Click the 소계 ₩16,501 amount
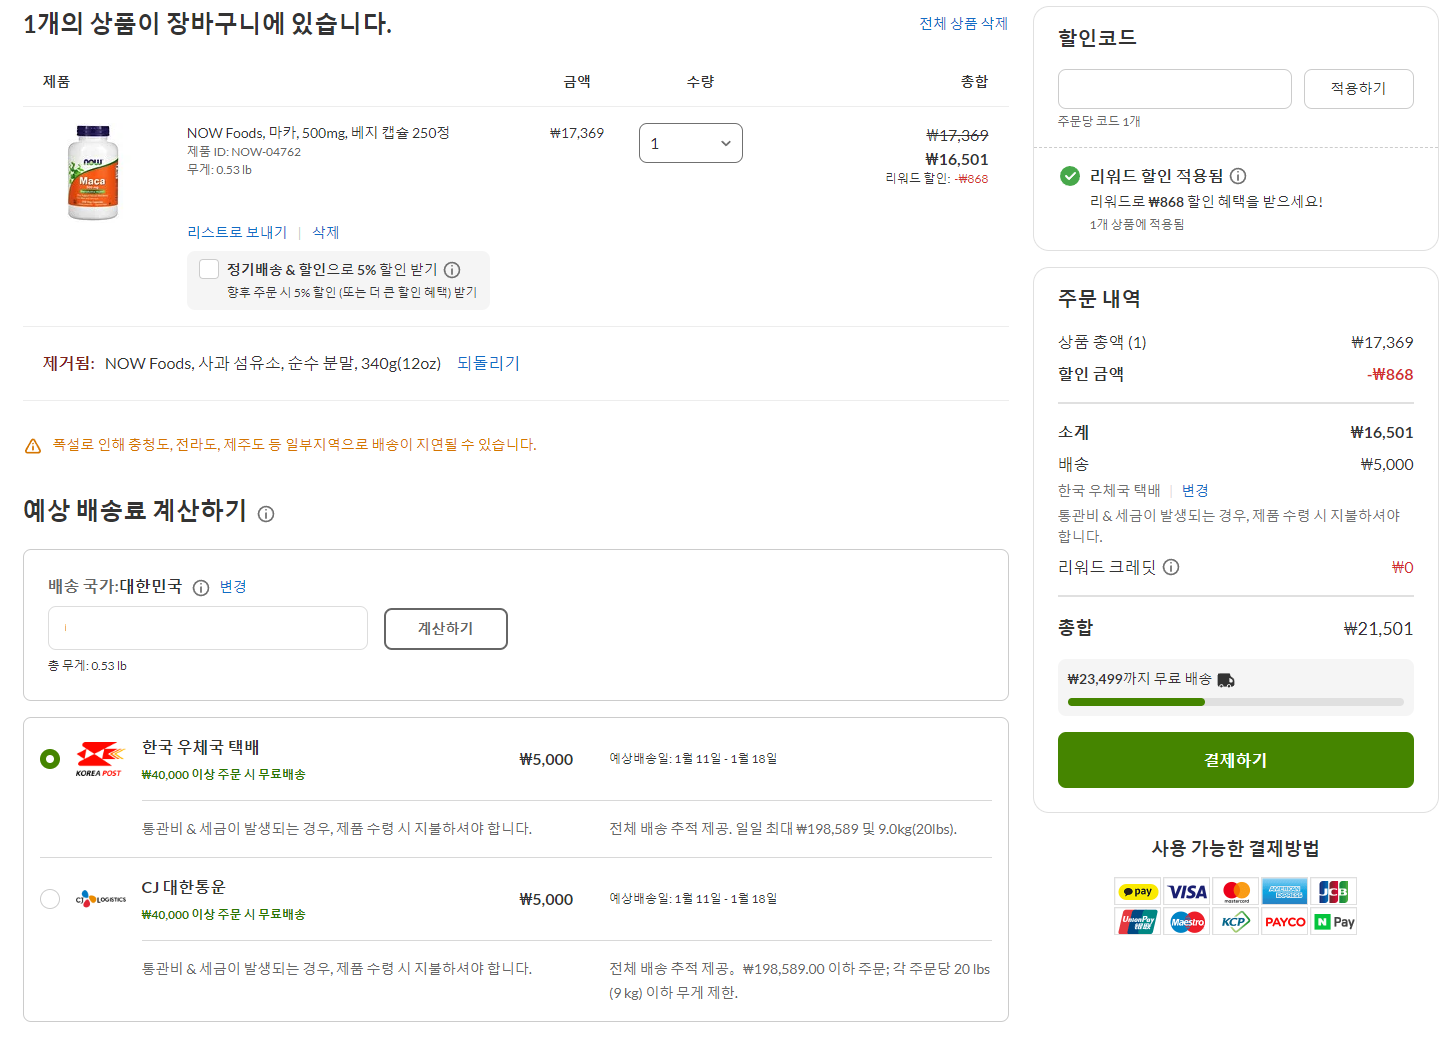The image size is (1456, 1052). [1381, 433]
